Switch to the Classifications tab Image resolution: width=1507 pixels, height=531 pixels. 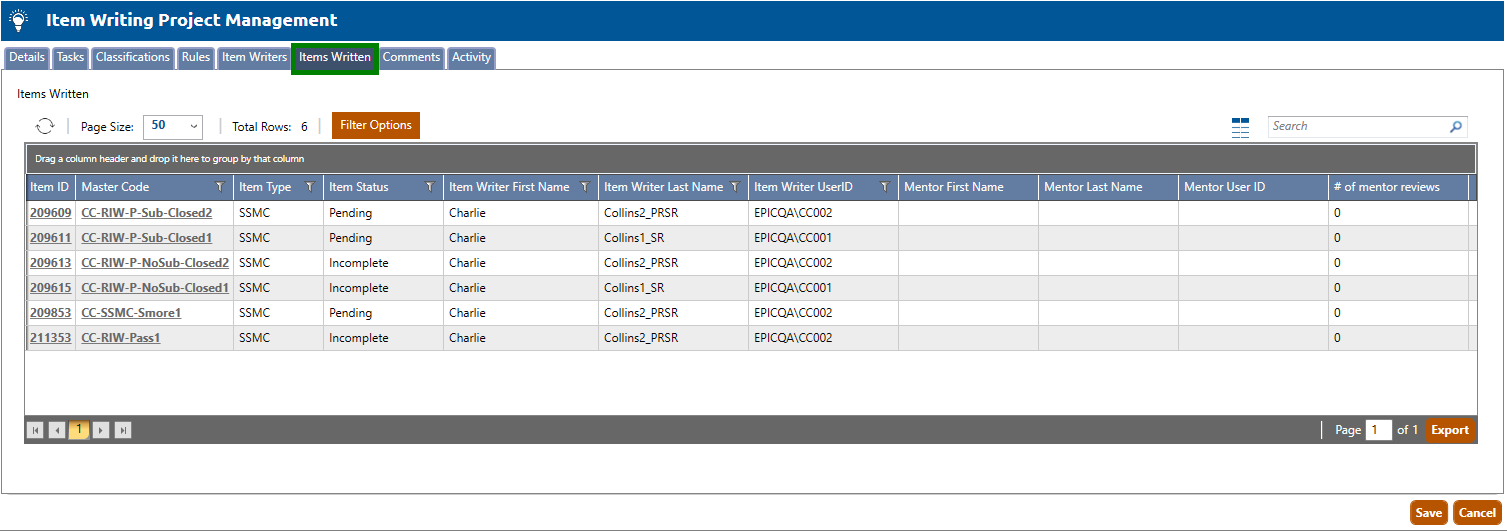(133, 57)
